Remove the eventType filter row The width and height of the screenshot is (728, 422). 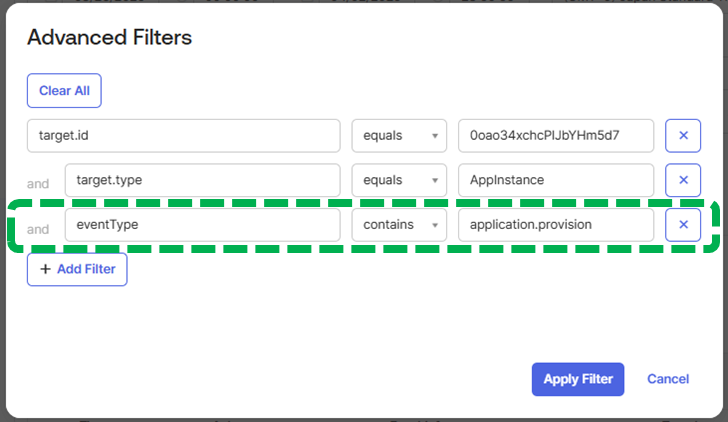coord(683,225)
